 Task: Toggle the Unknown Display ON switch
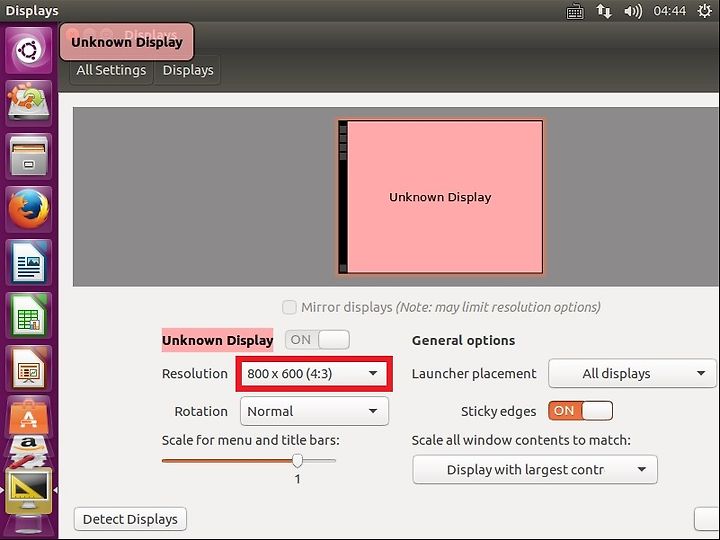[317, 340]
